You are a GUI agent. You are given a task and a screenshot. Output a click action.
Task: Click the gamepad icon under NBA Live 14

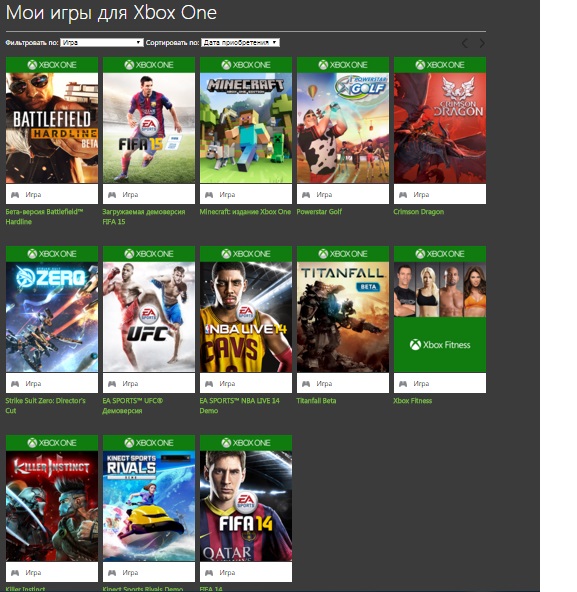pos(209,384)
